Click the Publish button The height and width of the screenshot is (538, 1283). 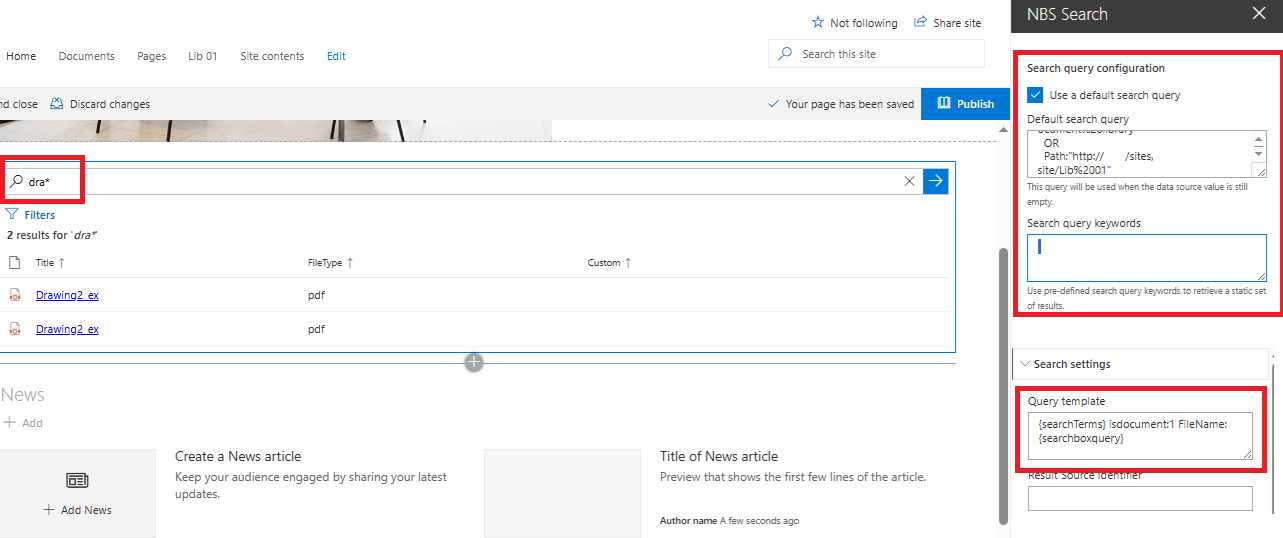964,103
